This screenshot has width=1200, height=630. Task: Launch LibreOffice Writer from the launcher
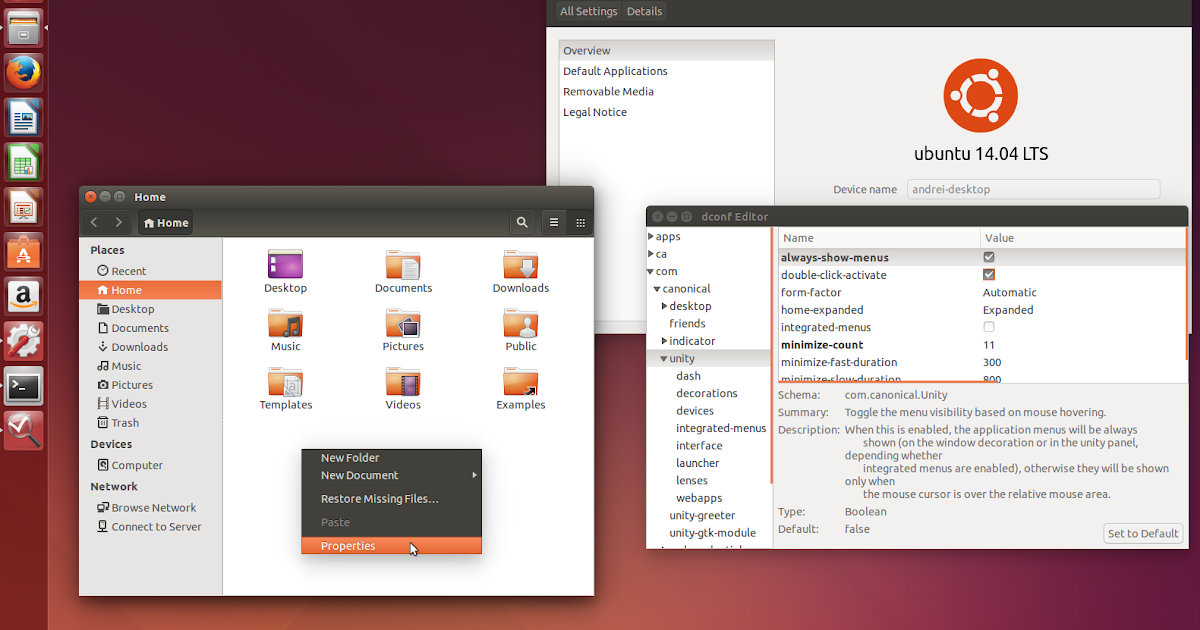click(x=23, y=117)
